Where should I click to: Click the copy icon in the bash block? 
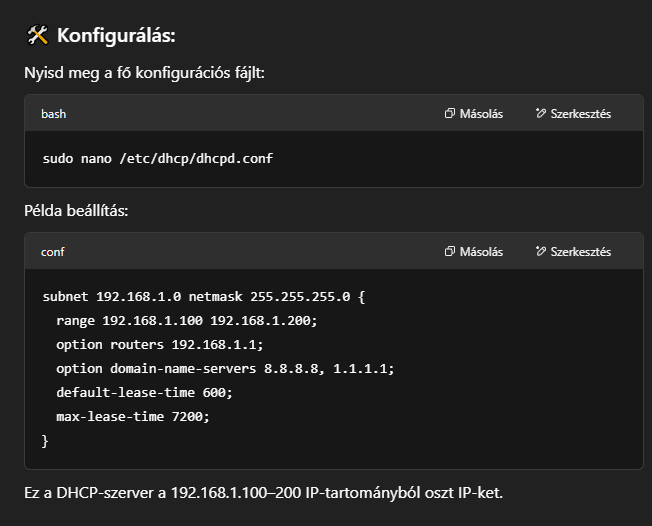[450, 114]
